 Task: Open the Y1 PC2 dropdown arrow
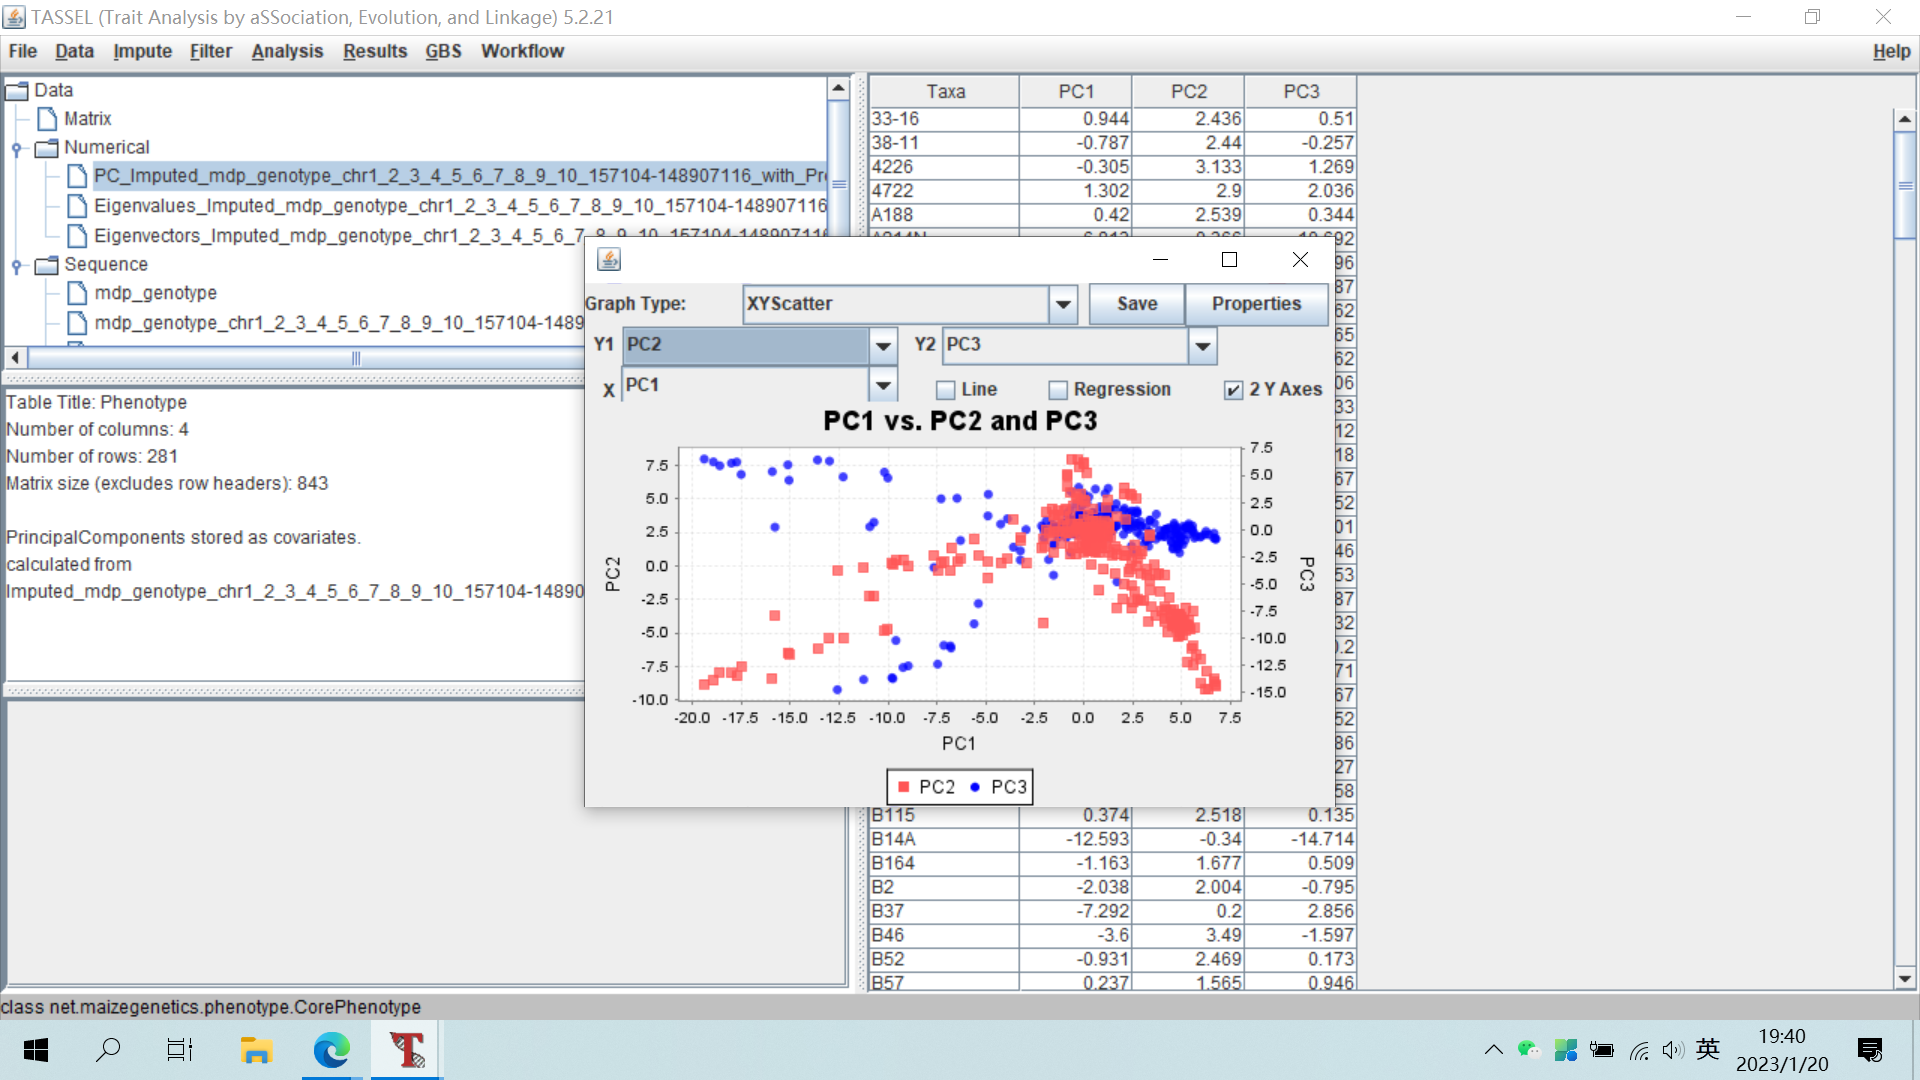pyautogui.click(x=883, y=346)
